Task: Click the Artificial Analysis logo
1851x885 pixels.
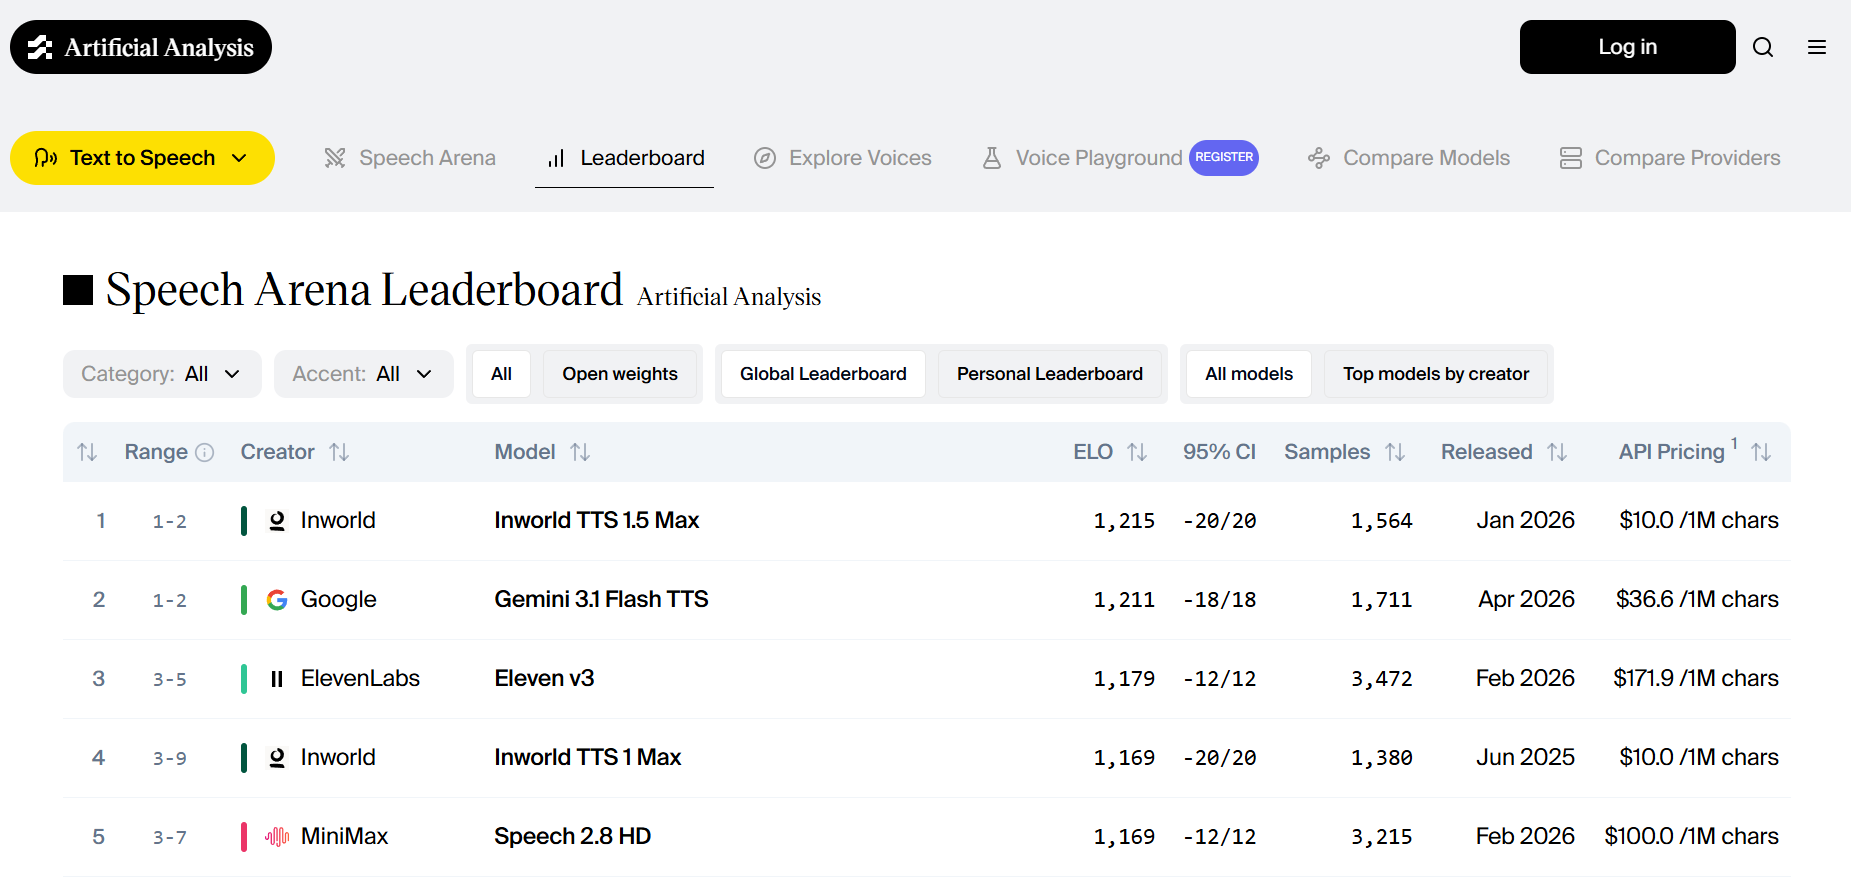Action: click(x=141, y=47)
